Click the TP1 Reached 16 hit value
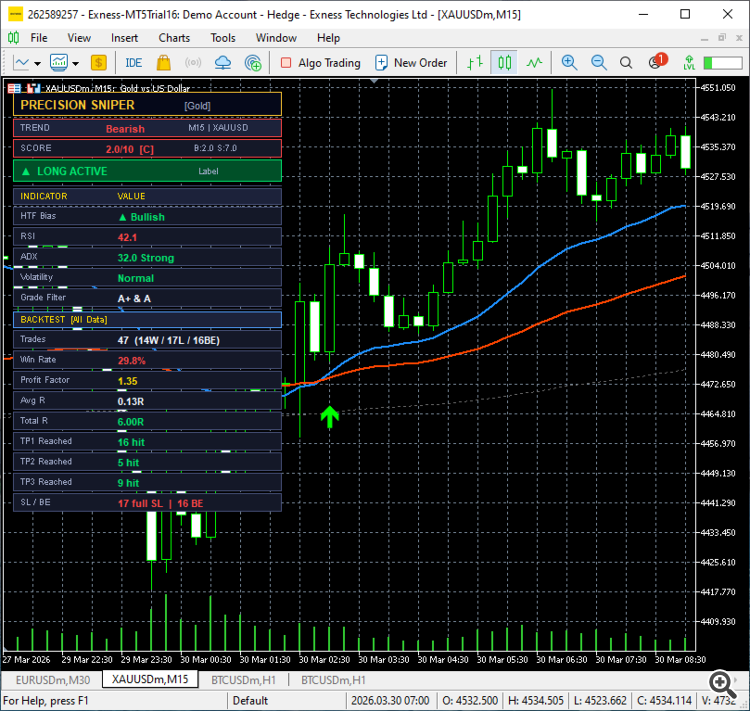This screenshot has width=750, height=711. coord(131,442)
